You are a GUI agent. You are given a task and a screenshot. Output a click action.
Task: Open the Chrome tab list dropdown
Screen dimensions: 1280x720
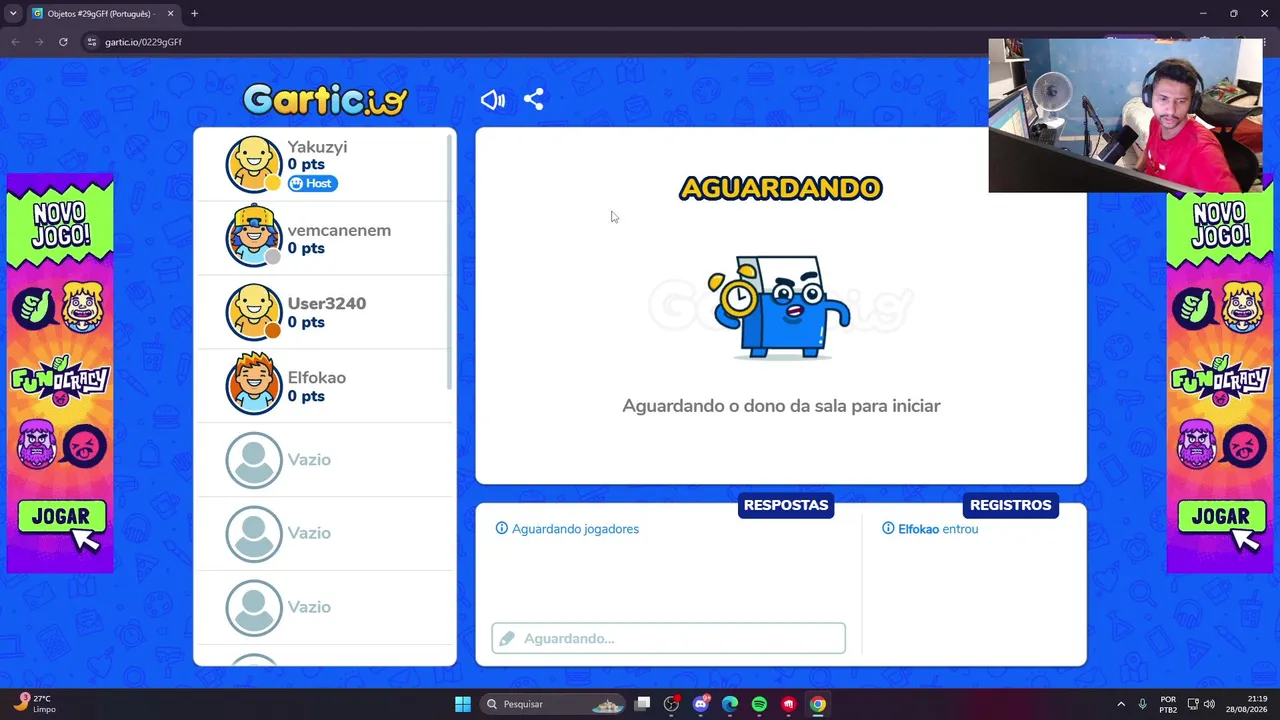pyautogui.click(x=13, y=14)
